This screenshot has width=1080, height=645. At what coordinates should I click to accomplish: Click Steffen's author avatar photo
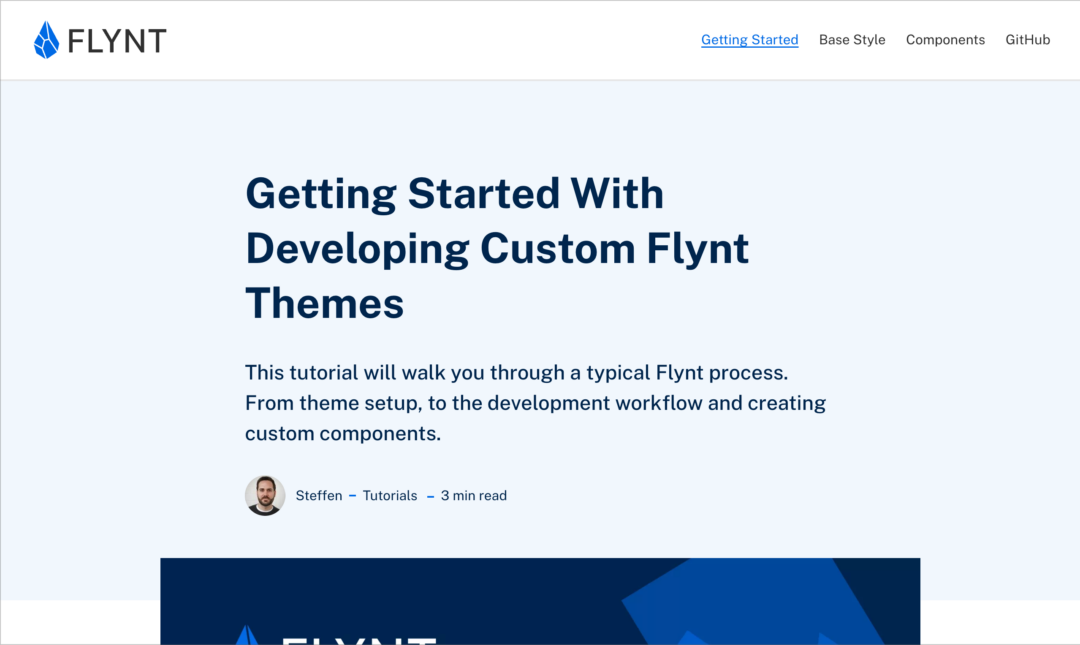(x=265, y=495)
